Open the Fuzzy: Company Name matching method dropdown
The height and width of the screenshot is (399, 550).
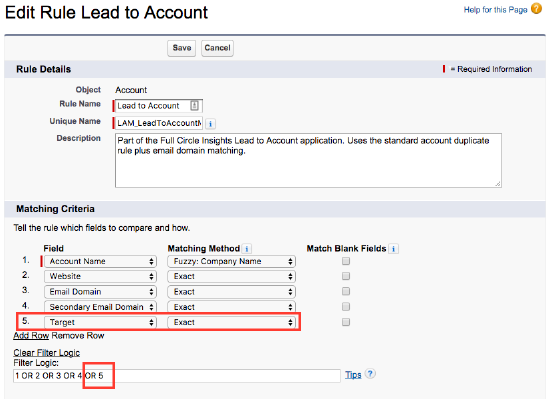tap(232, 261)
